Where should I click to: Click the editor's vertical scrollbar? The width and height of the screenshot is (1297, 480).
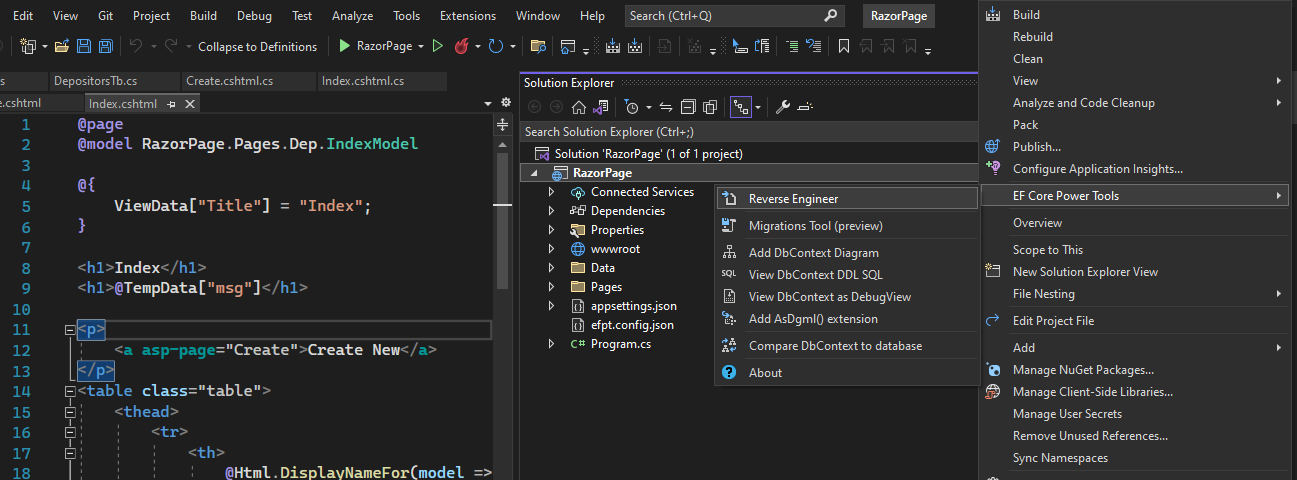point(503,300)
